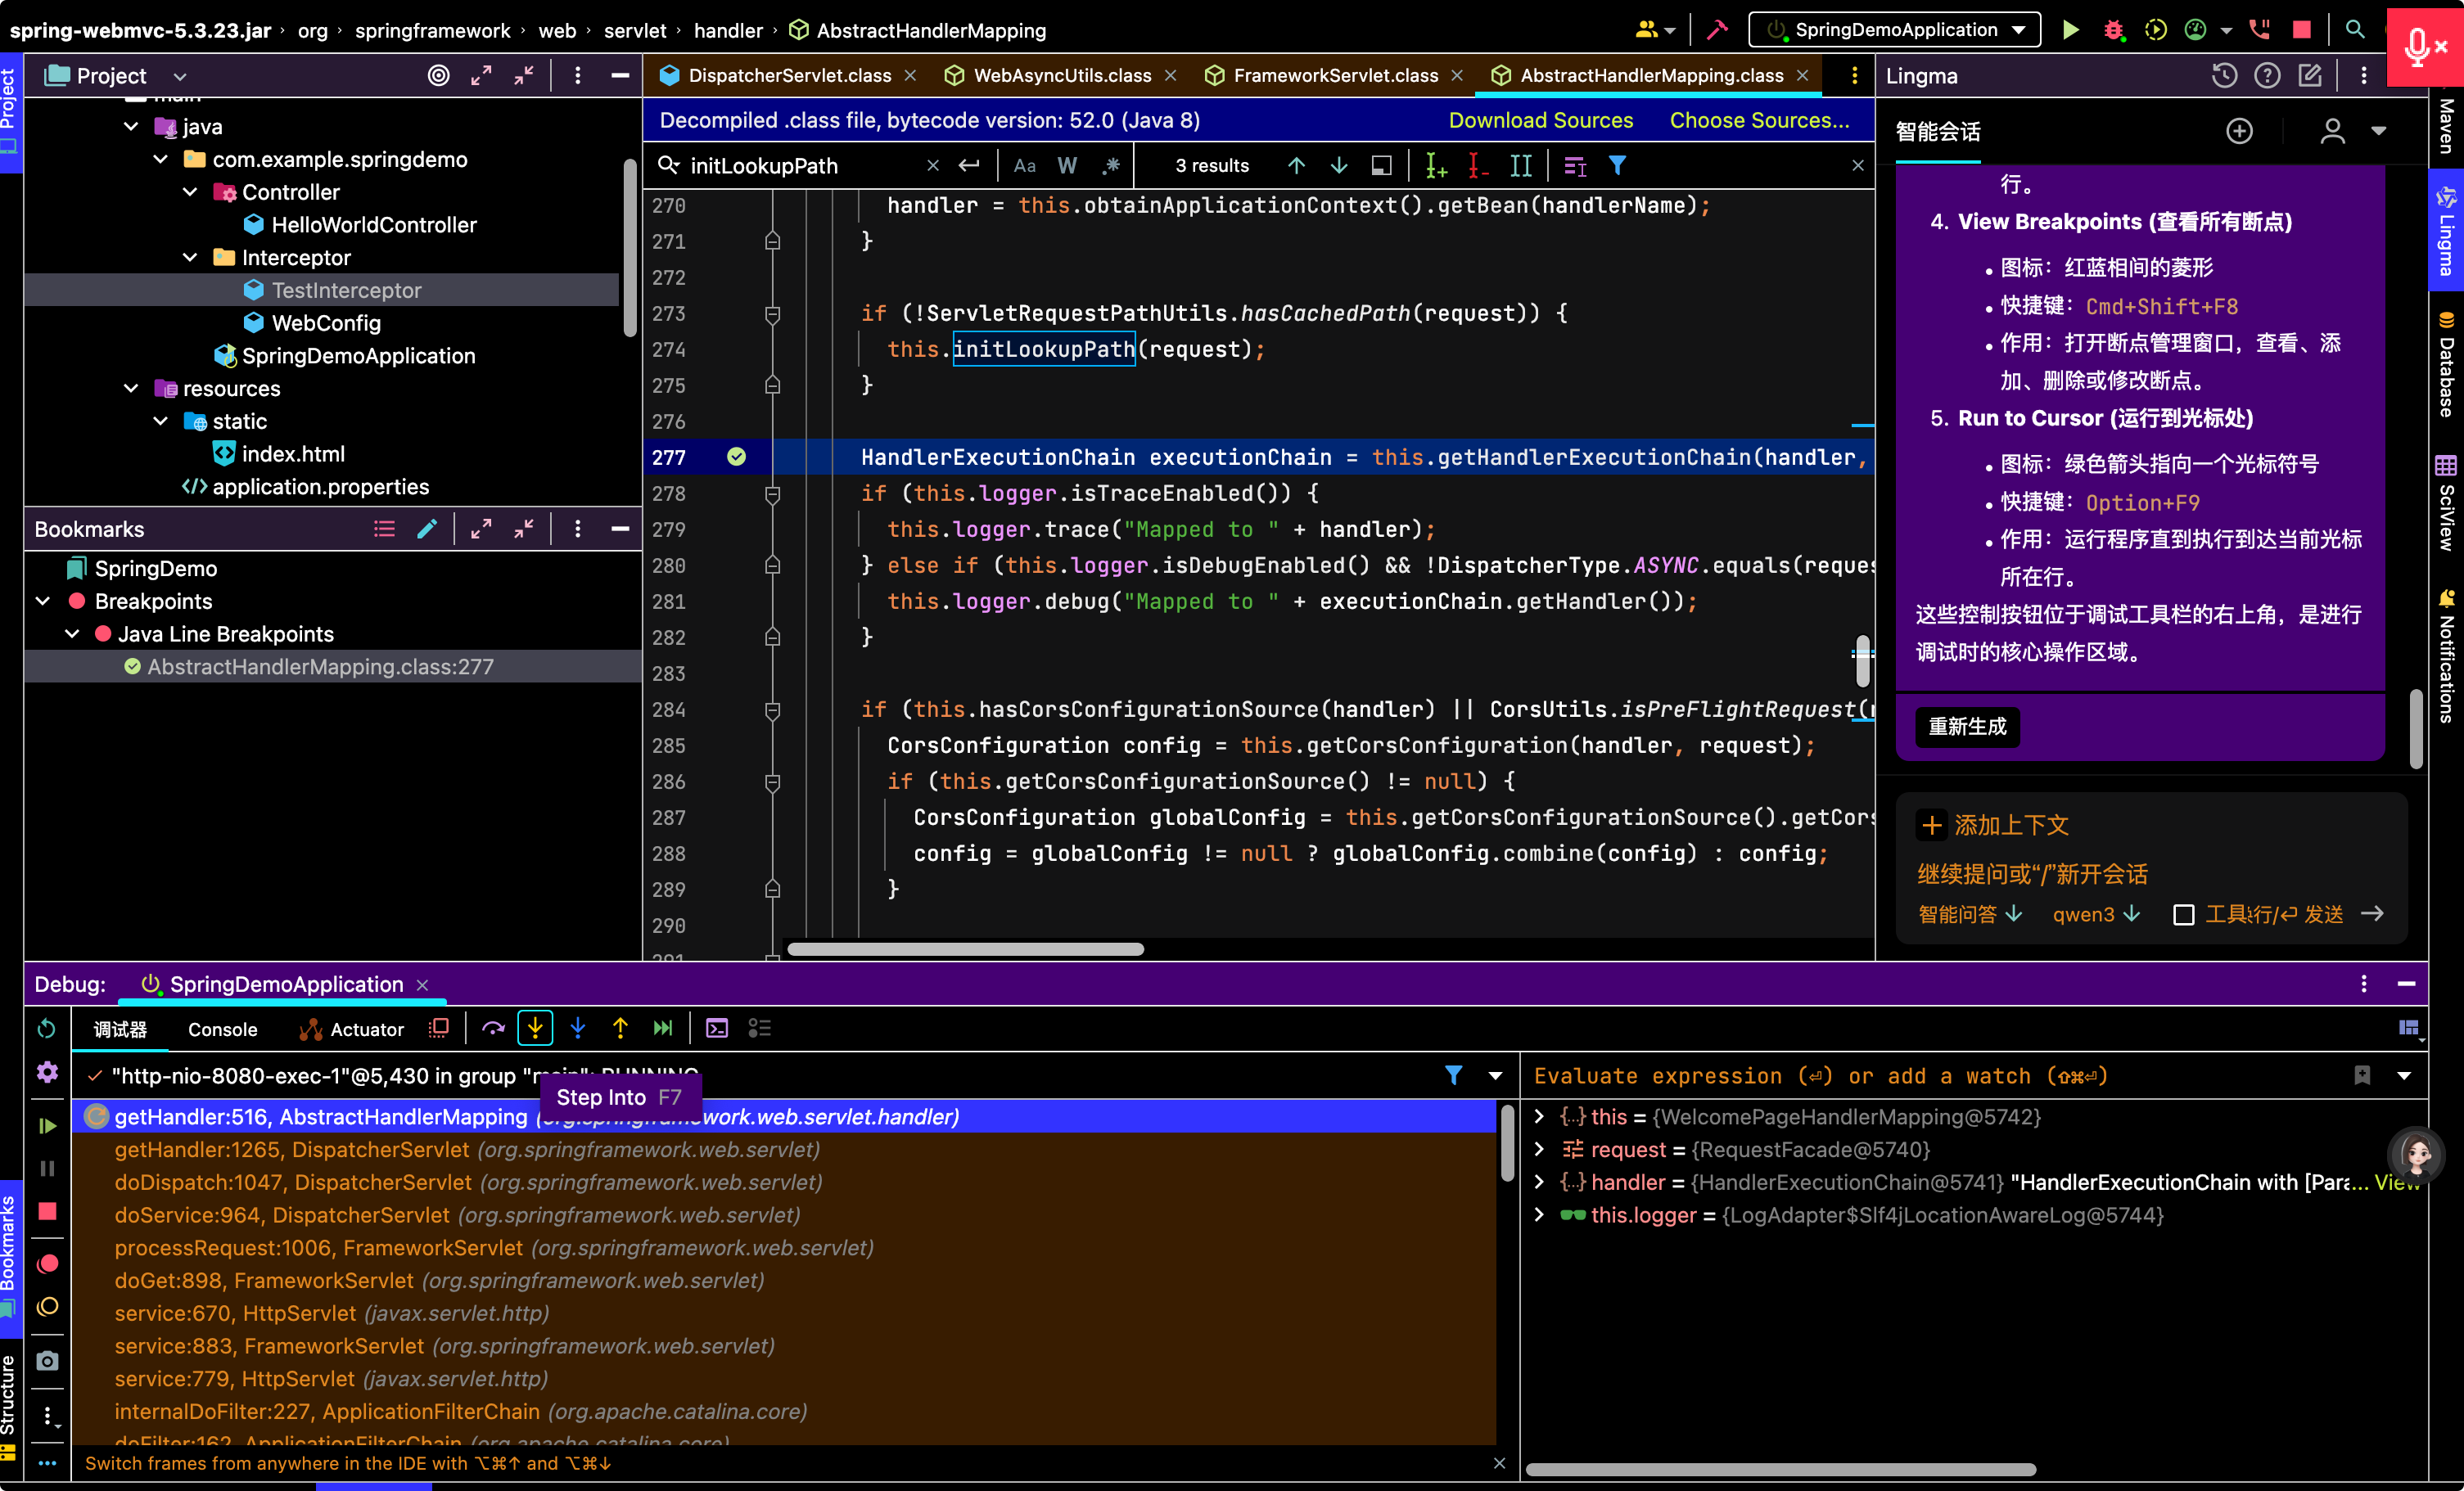Image resolution: width=2464 pixels, height=1491 pixels.
Task: Click the Step Out arrow icon
Action: 620,1029
